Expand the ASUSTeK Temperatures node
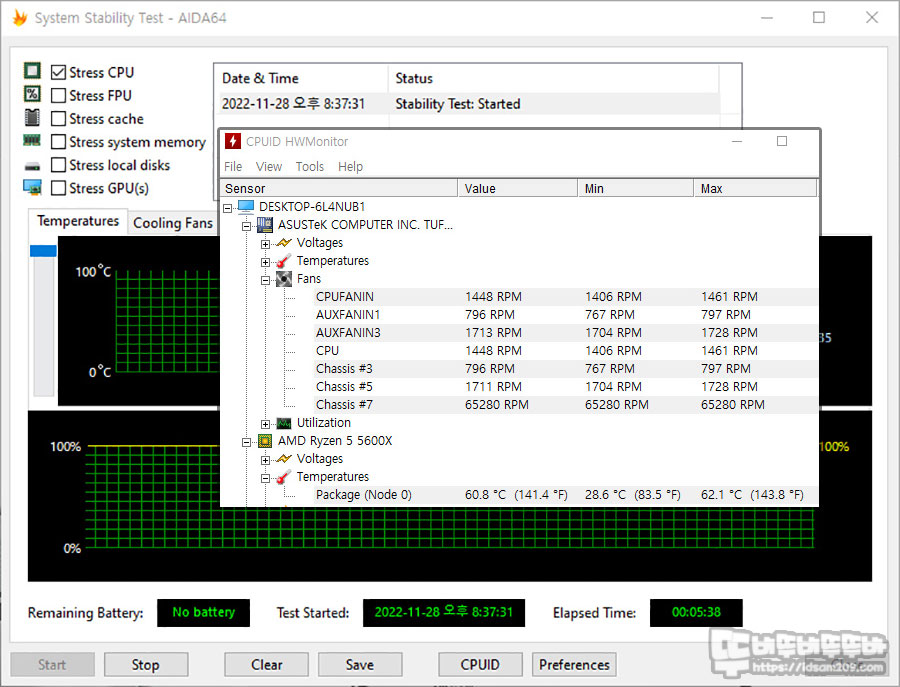 pyautogui.click(x=265, y=262)
